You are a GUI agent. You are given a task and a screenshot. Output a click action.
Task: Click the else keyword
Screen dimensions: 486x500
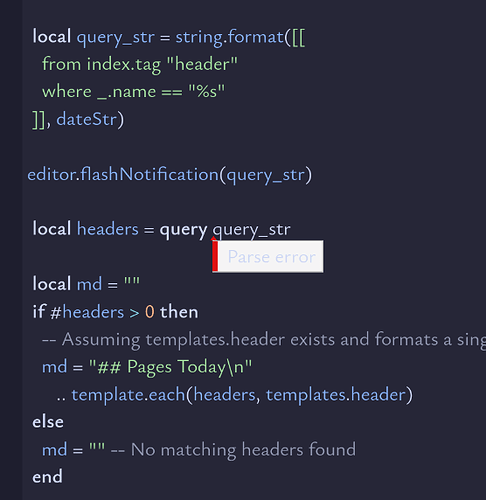(x=48, y=422)
